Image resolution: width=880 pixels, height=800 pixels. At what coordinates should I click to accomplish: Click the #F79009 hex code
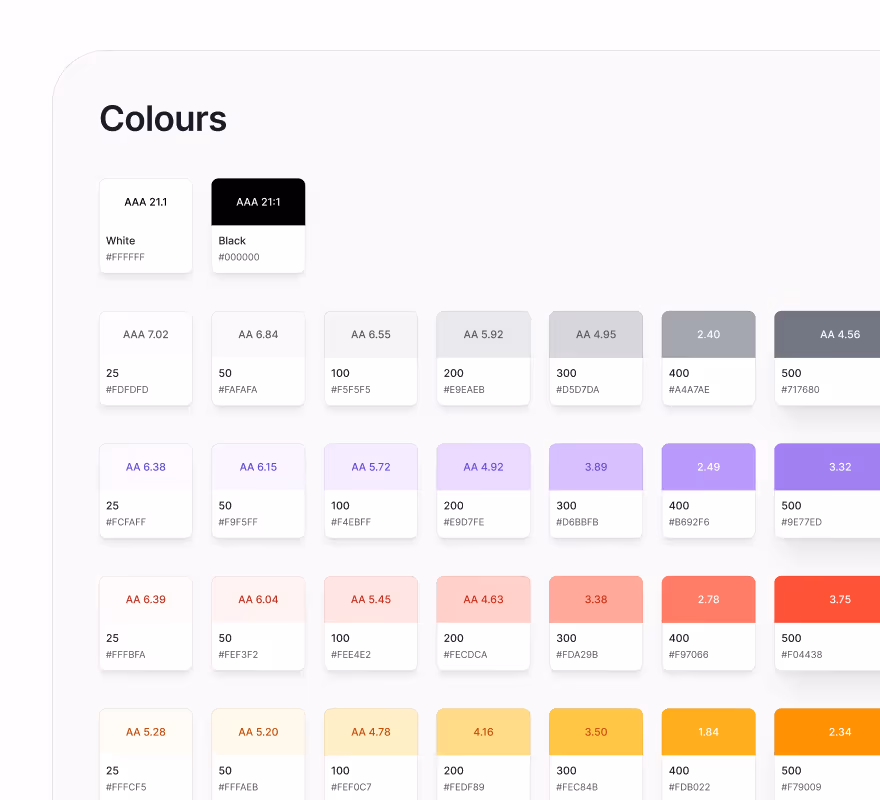click(801, 787)
